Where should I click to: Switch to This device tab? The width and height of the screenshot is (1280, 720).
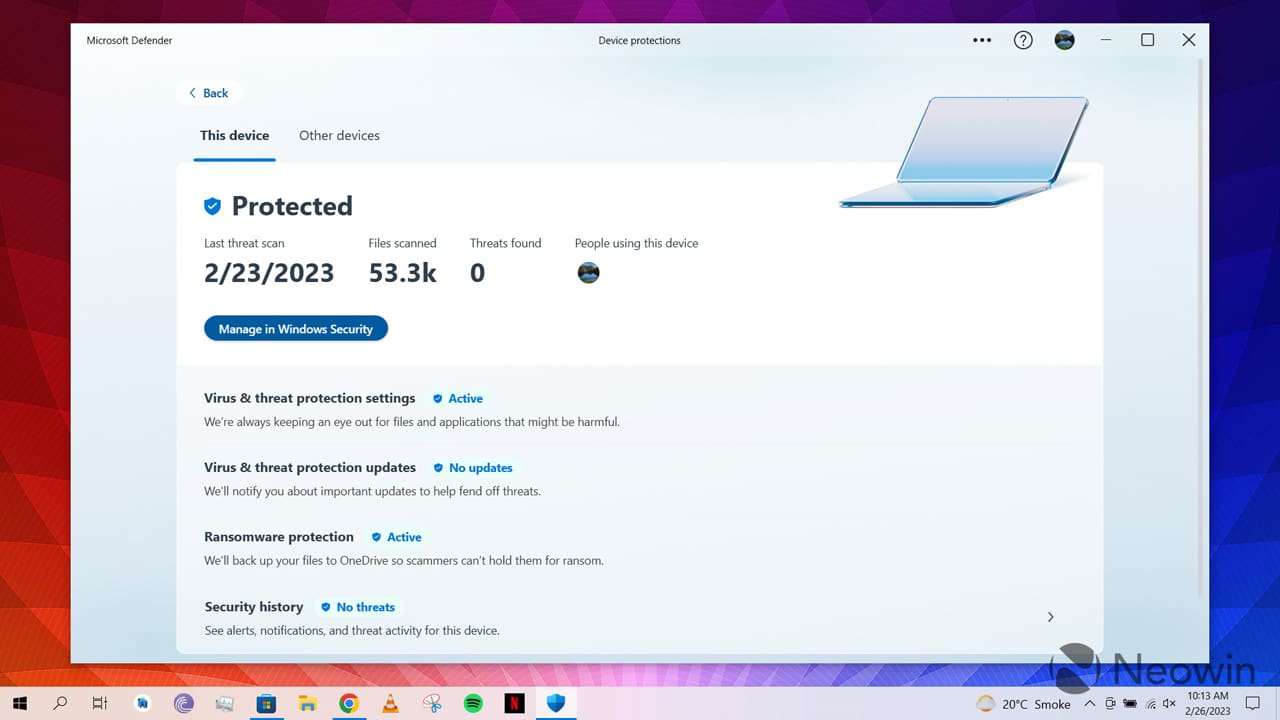[234, 136]
